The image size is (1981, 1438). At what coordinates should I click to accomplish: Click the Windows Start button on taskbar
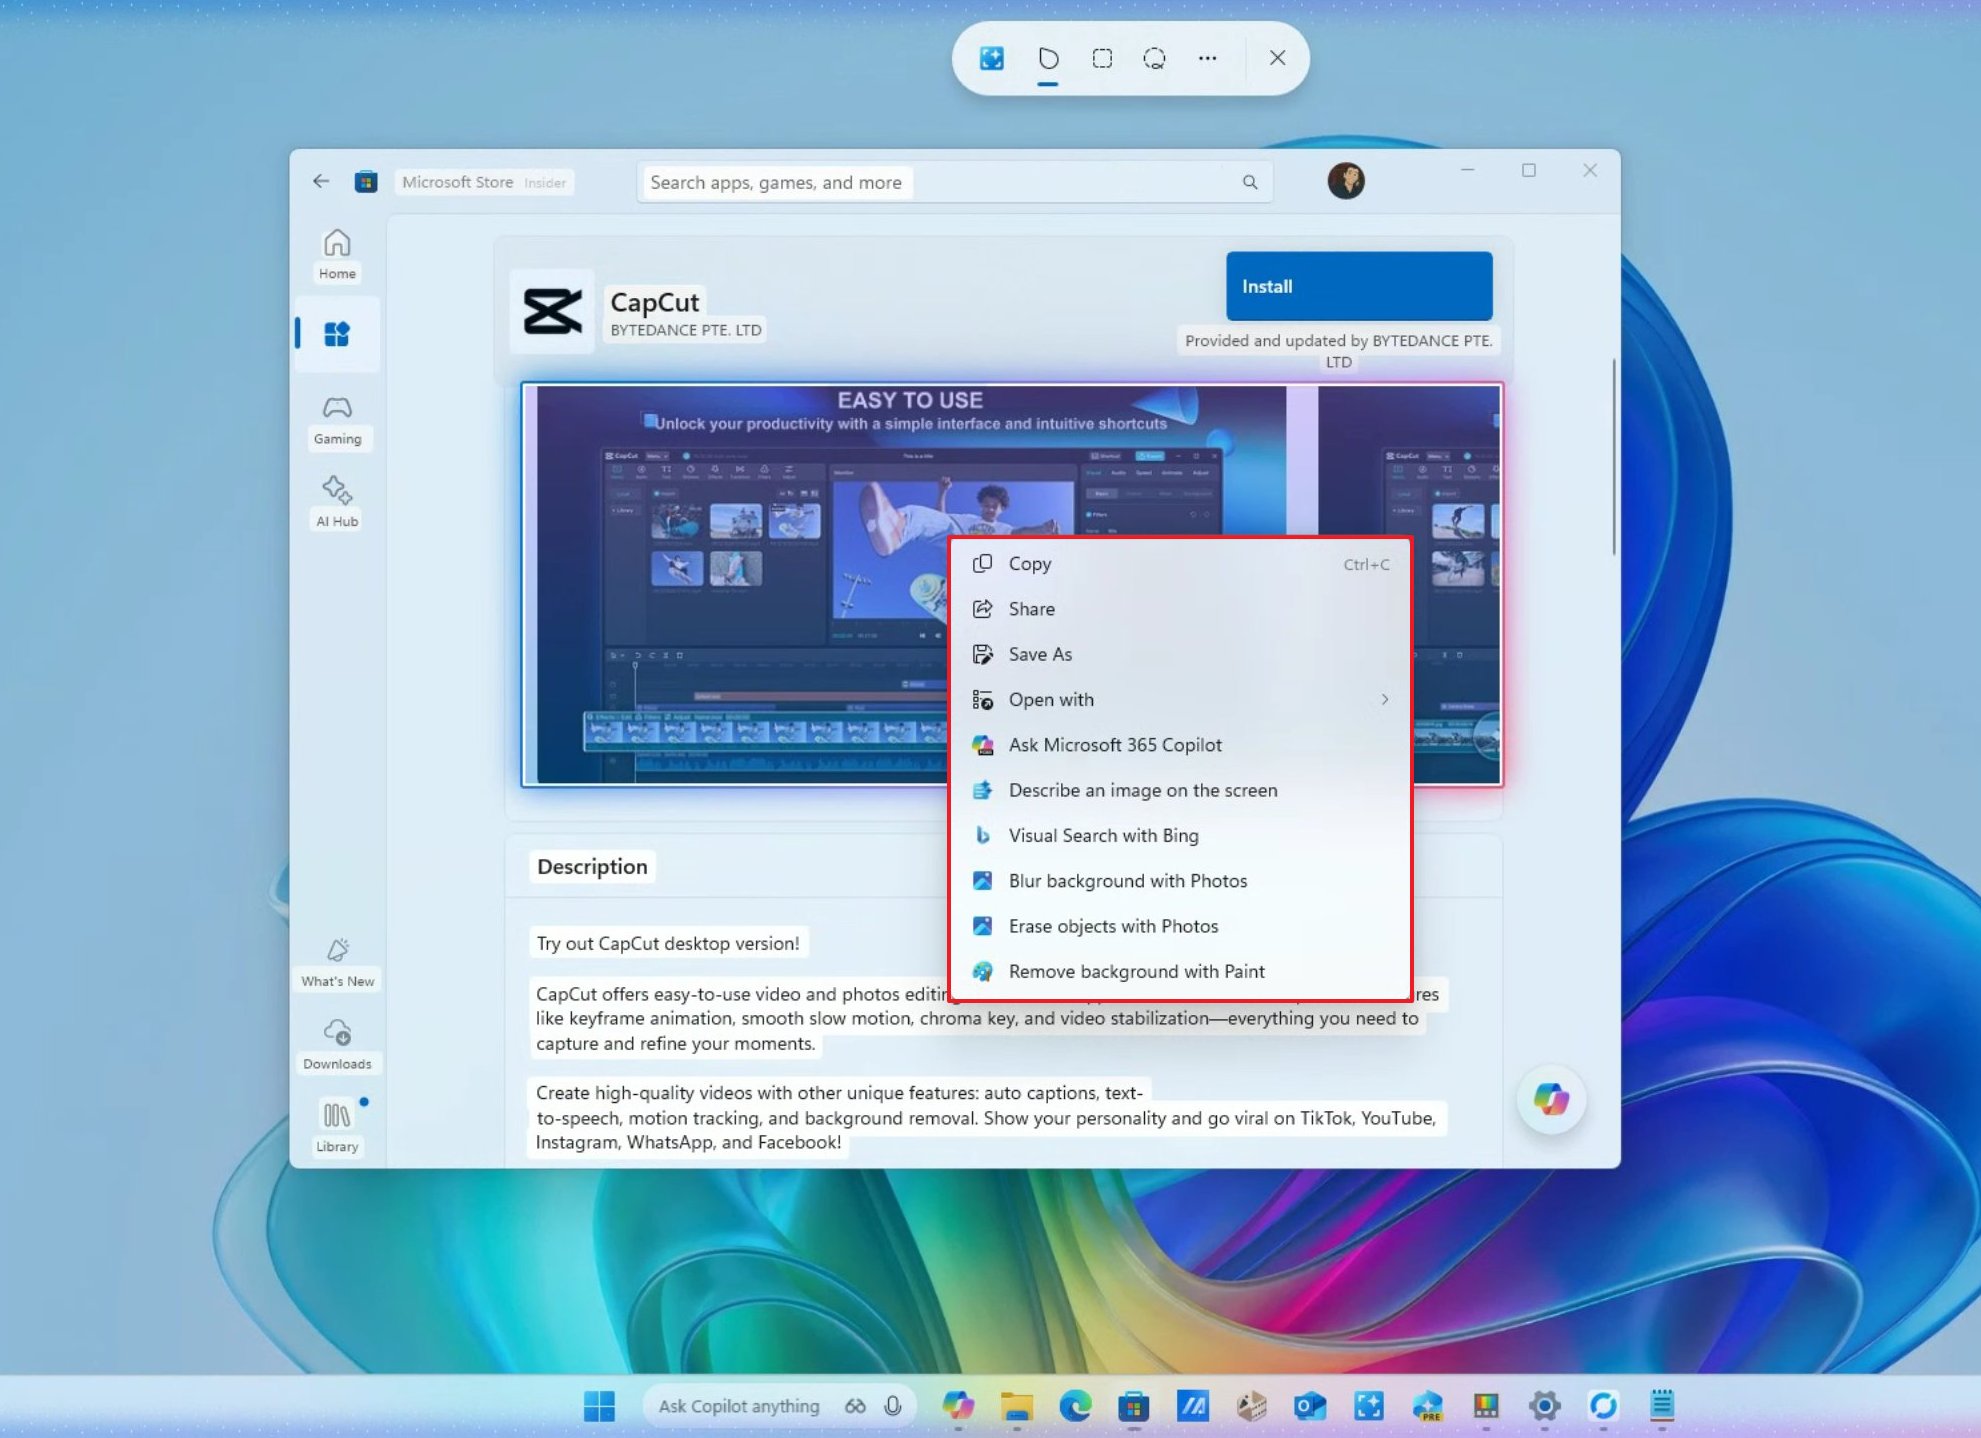coord(599,1406)
